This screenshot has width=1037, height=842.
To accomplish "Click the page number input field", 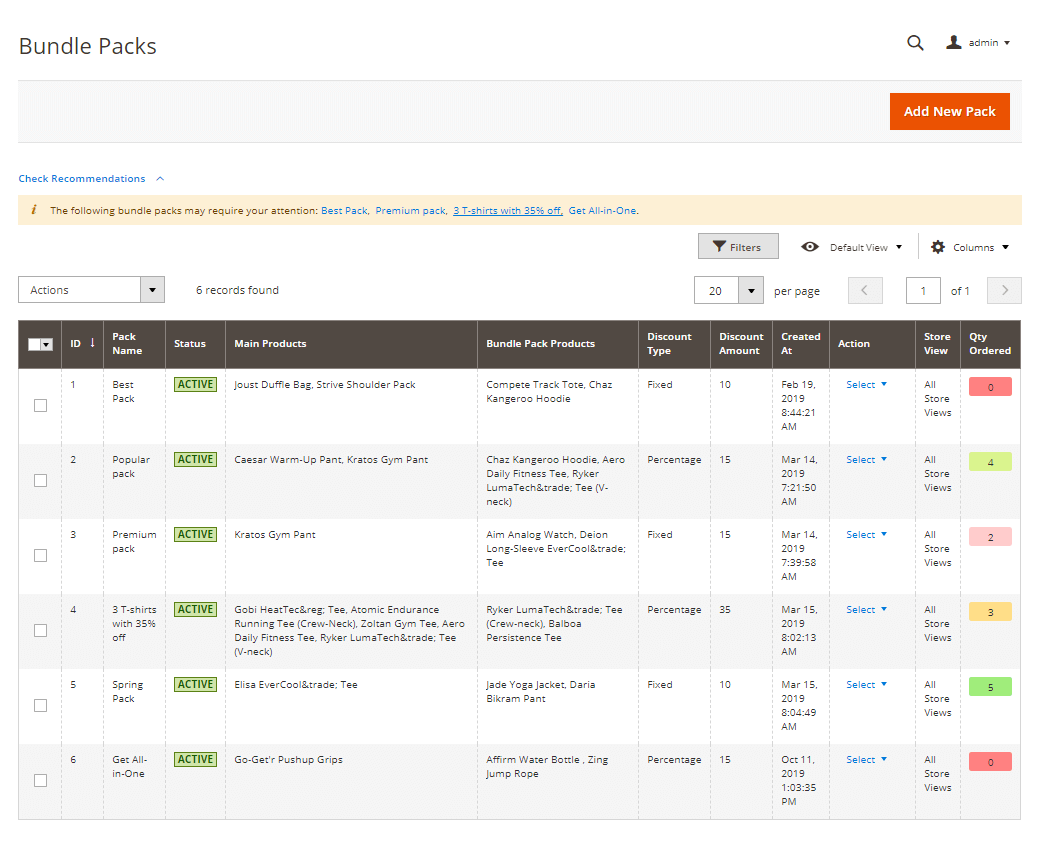I will coord(922,291).
